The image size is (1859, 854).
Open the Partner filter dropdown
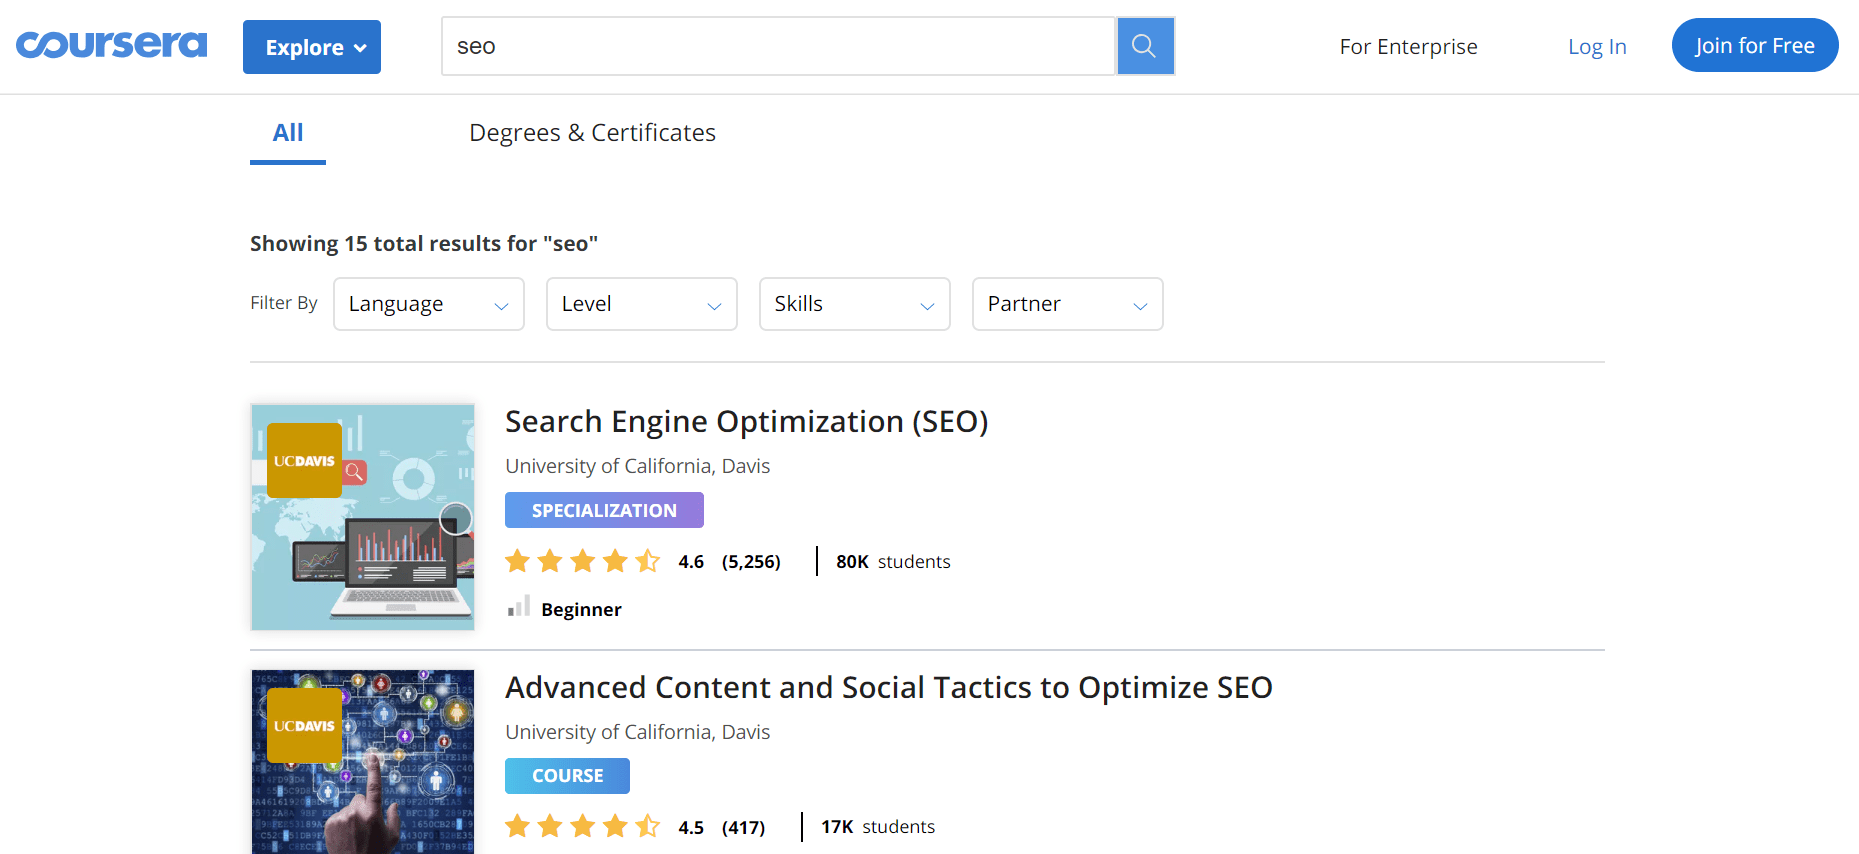[1067, 304]
